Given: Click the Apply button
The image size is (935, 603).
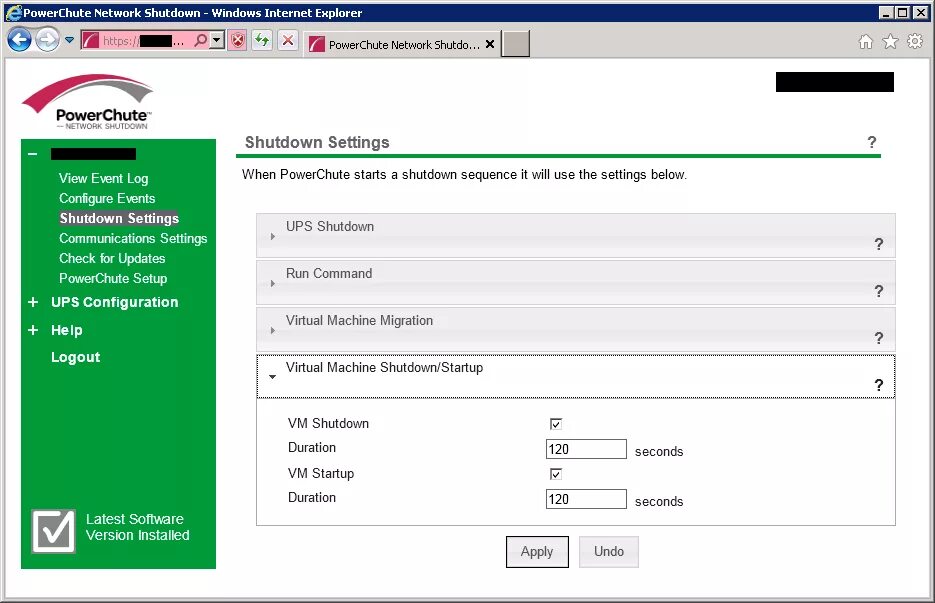Looking at the screenshot, I should (x=537, y=552).
